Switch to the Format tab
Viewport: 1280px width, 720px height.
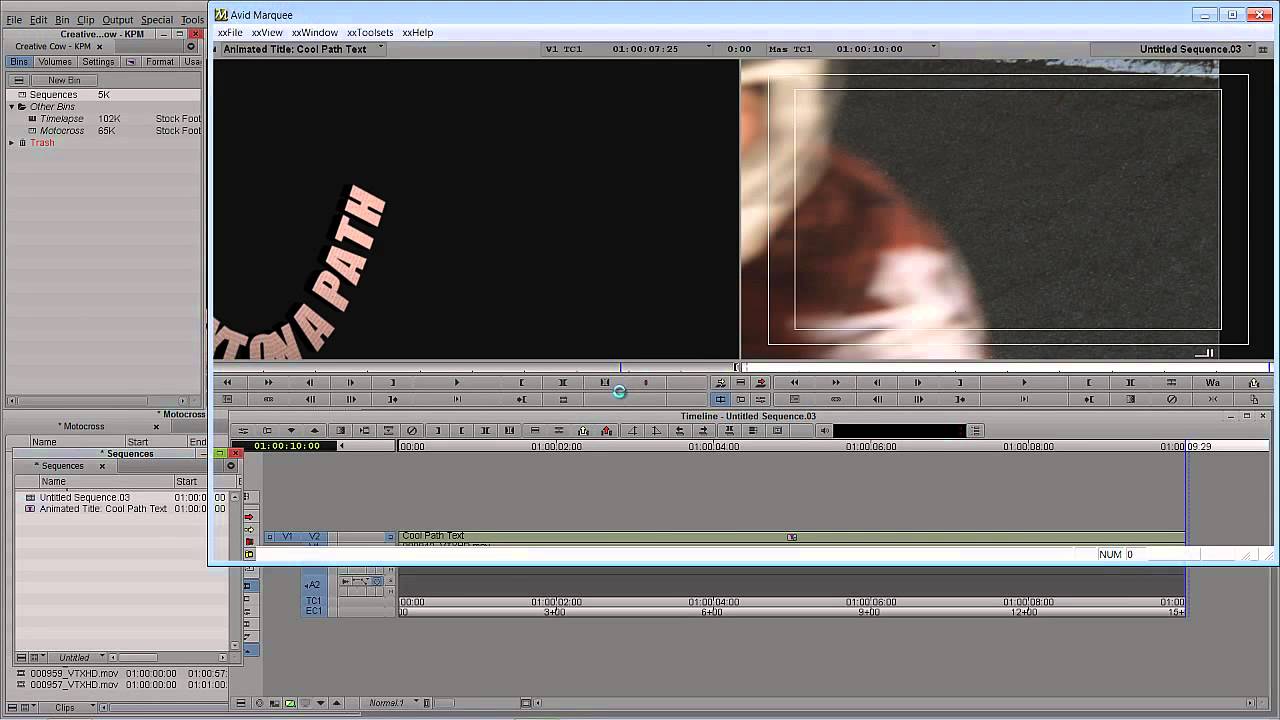click(x=160, y=62)
